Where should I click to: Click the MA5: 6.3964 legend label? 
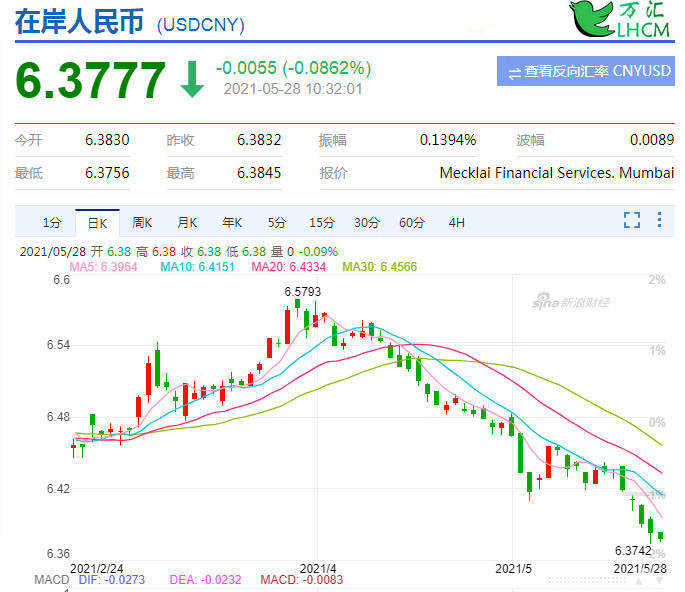click(103, 267)
